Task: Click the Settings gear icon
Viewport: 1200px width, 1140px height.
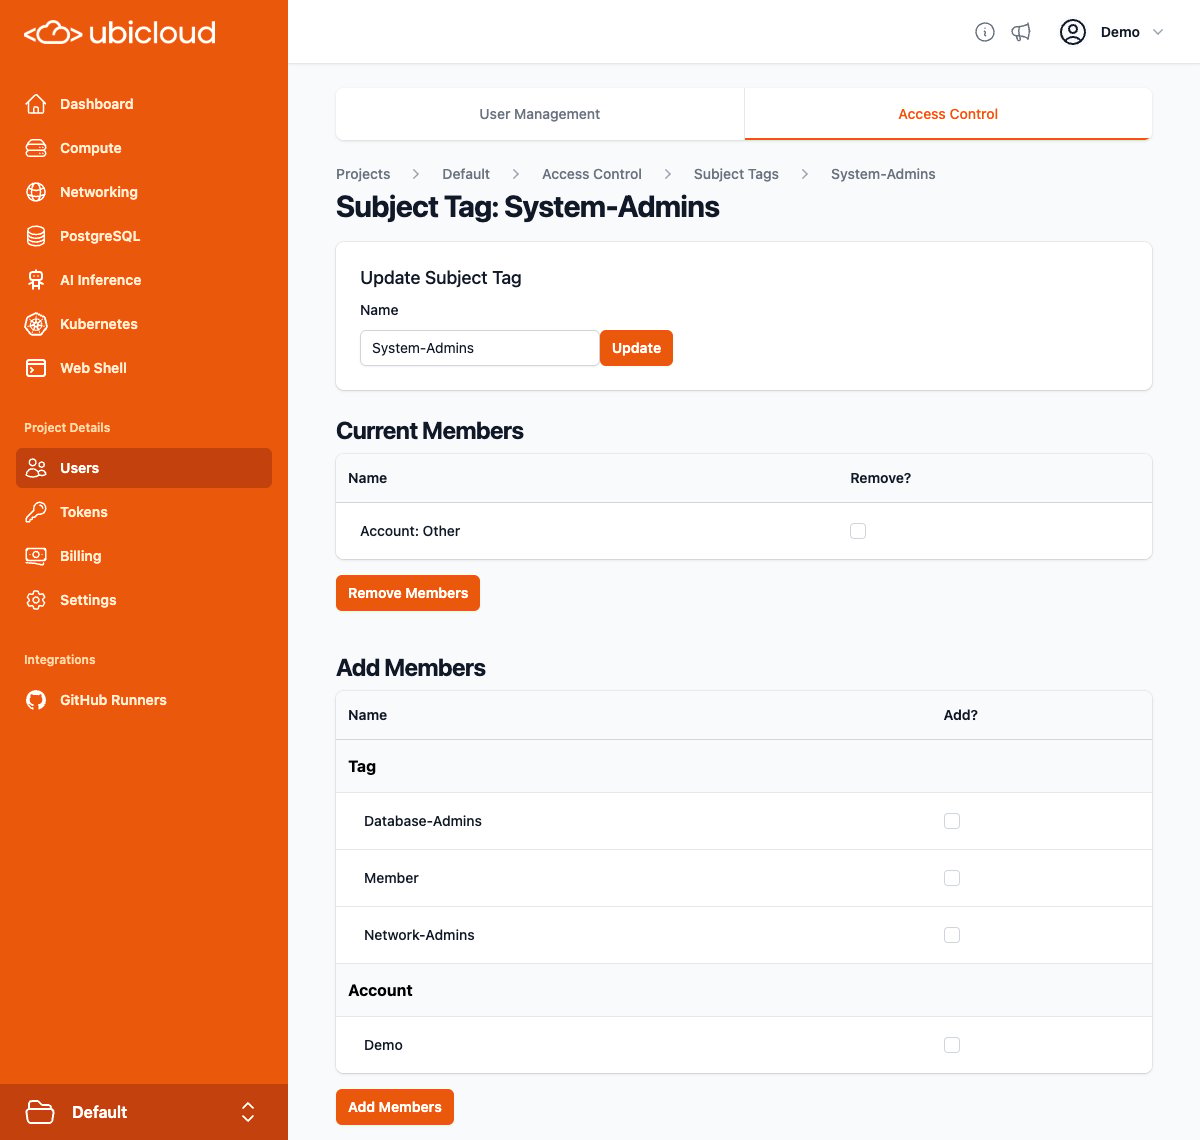Action: [x=36, y=600]
